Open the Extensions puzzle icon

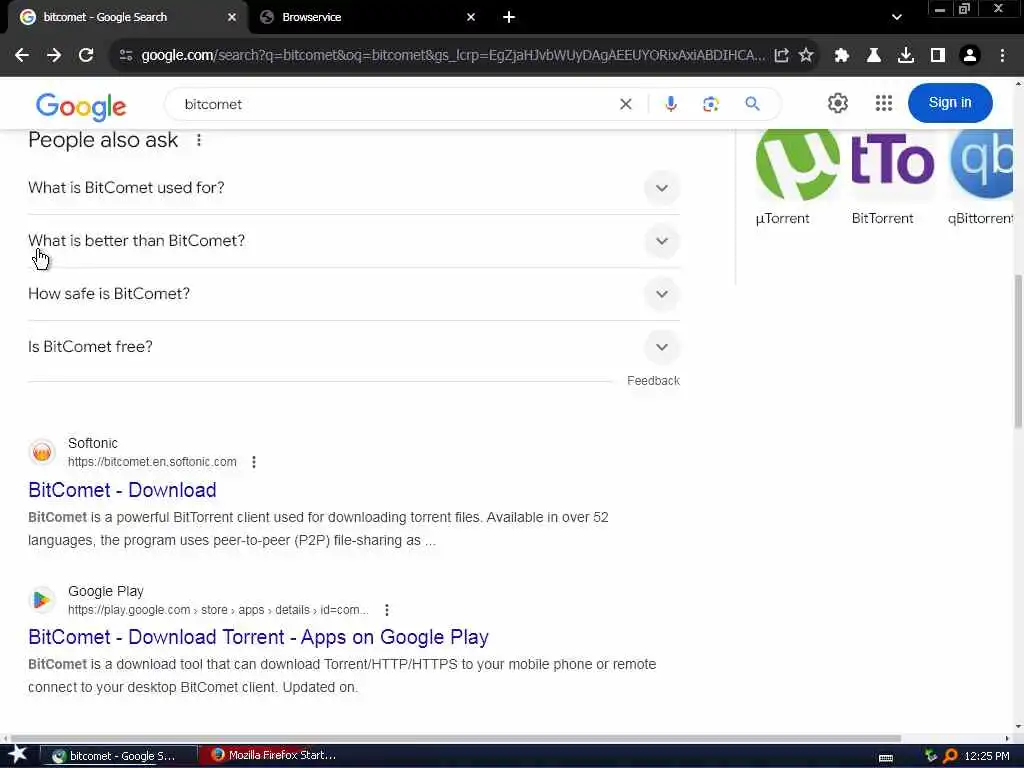click(x=842, y=56)
